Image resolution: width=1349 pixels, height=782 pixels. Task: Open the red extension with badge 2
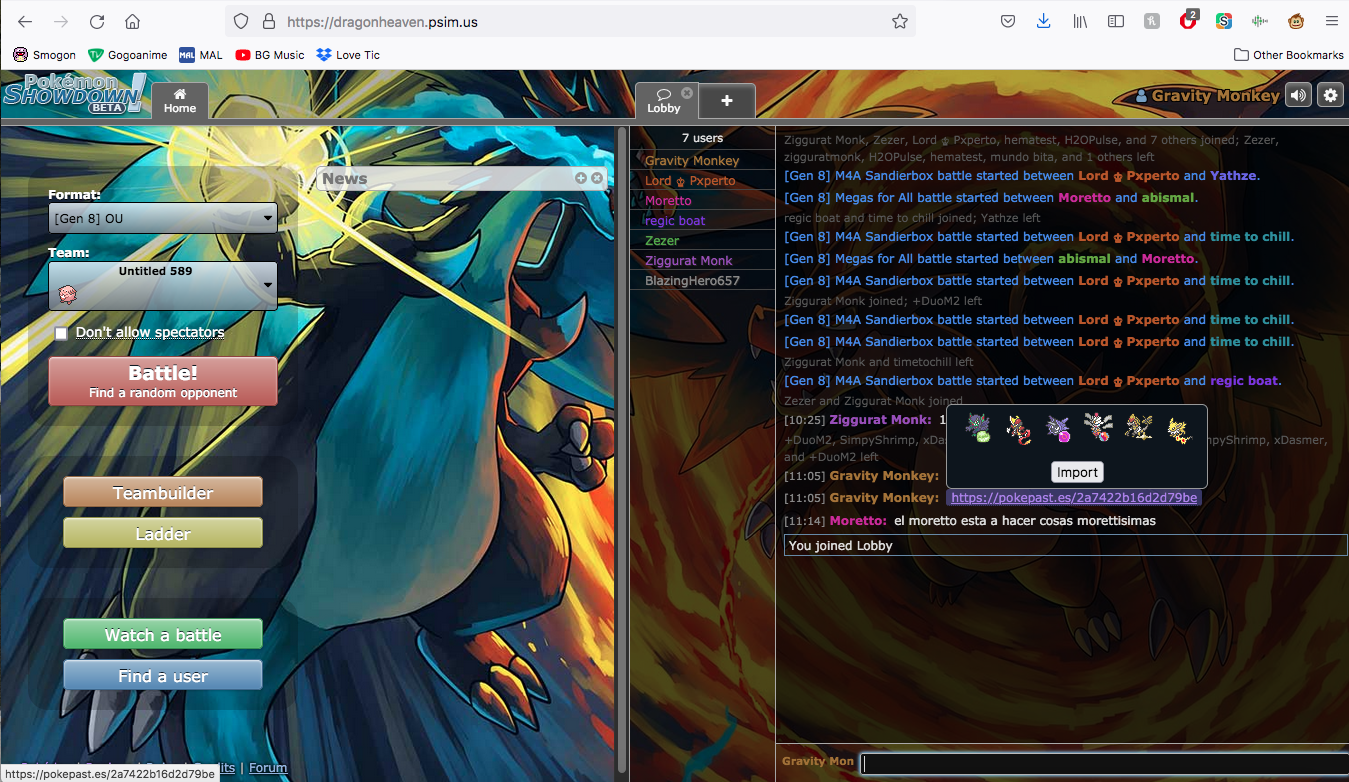click(x=1188, y=21)
